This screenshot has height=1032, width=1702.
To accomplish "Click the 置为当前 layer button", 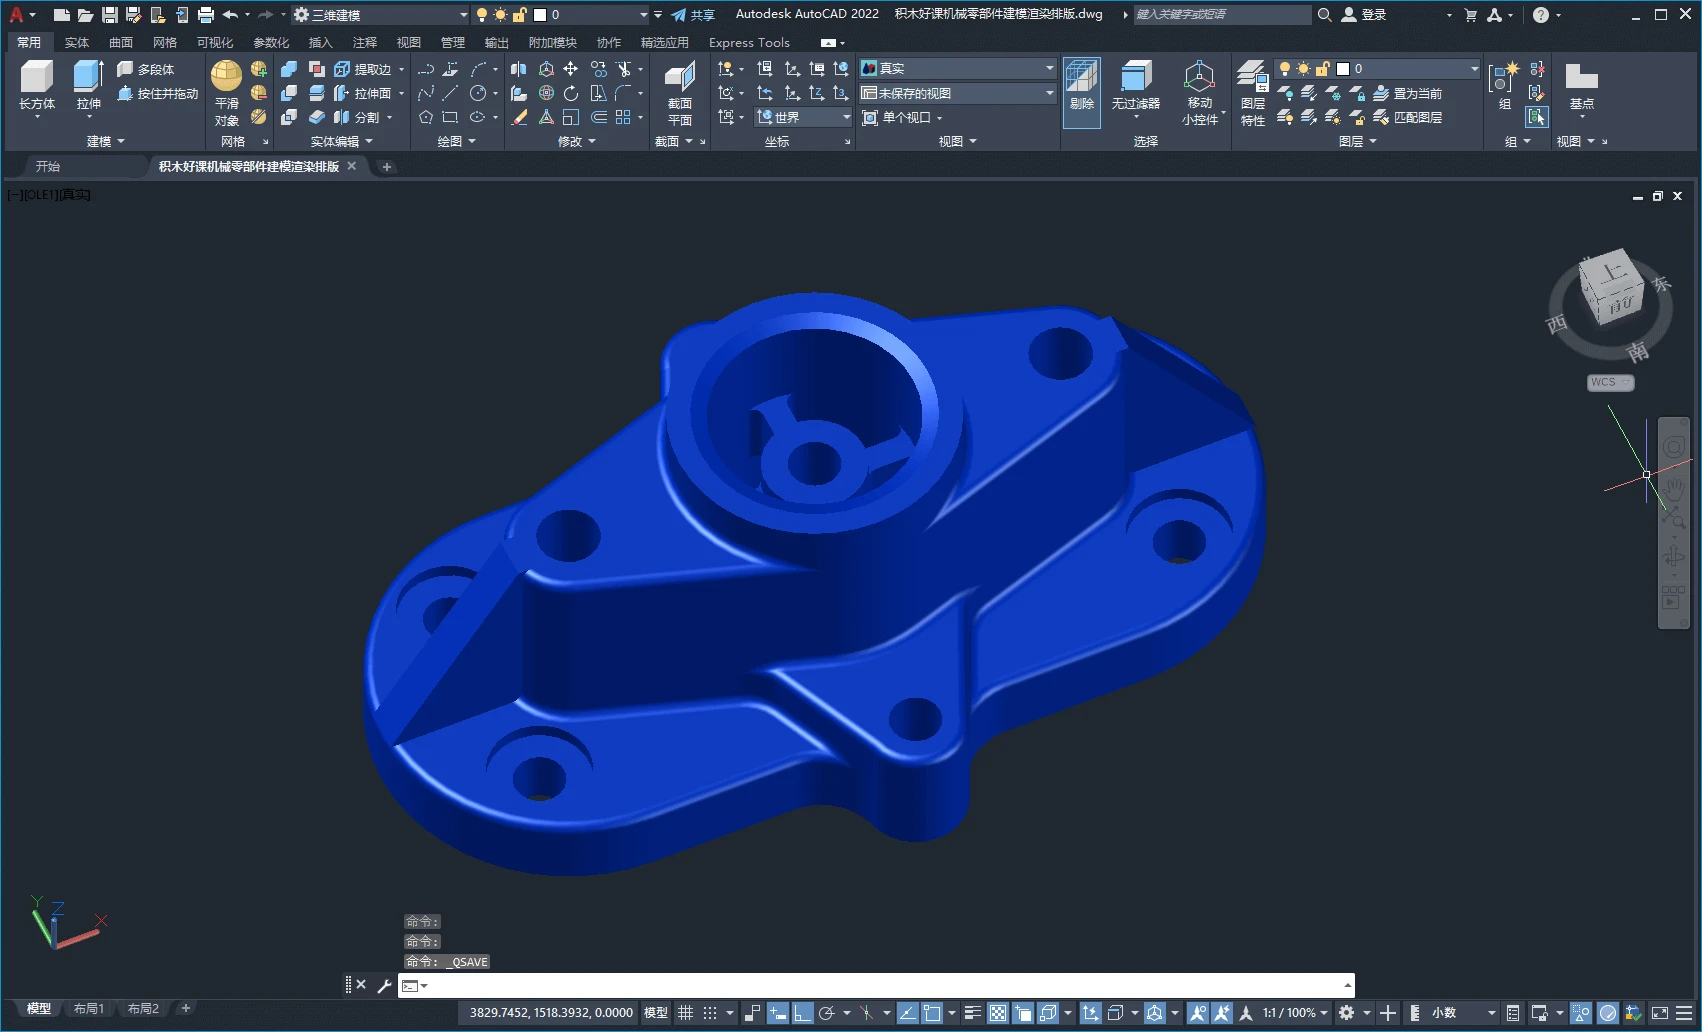I will tap(1408, 93).
